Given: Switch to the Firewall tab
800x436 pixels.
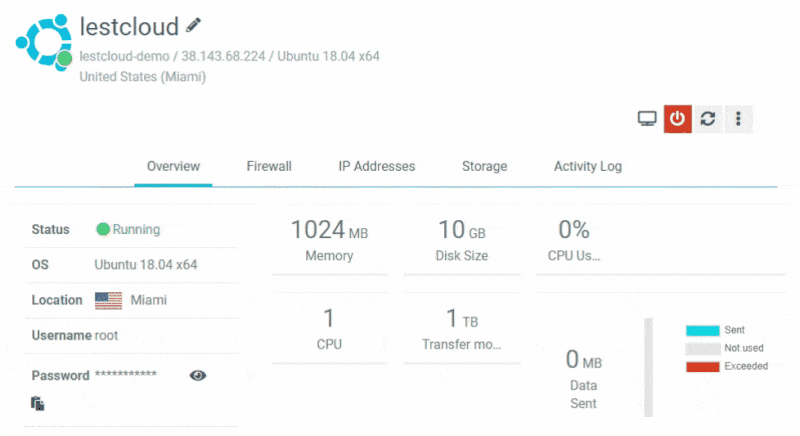Looking at the screenshot, I should tap(269, 166).
